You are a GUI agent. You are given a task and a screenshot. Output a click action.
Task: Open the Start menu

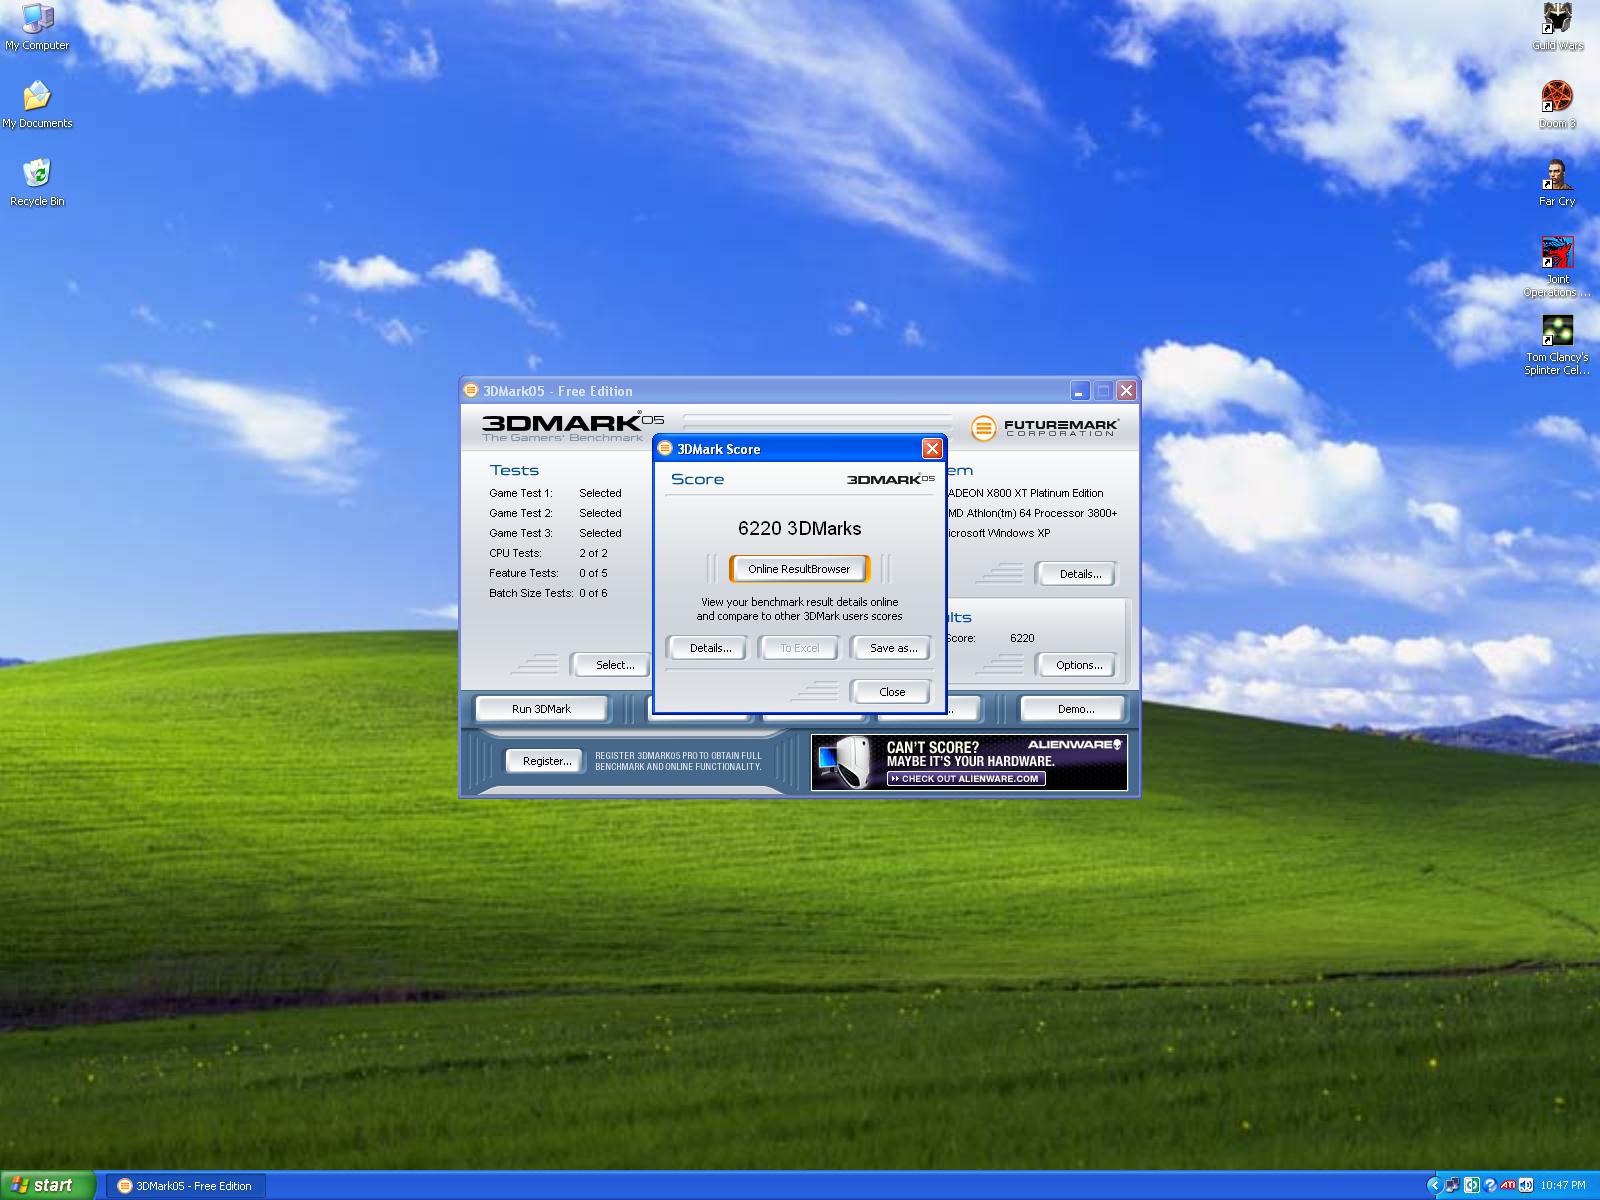[x=47, y=1185]
